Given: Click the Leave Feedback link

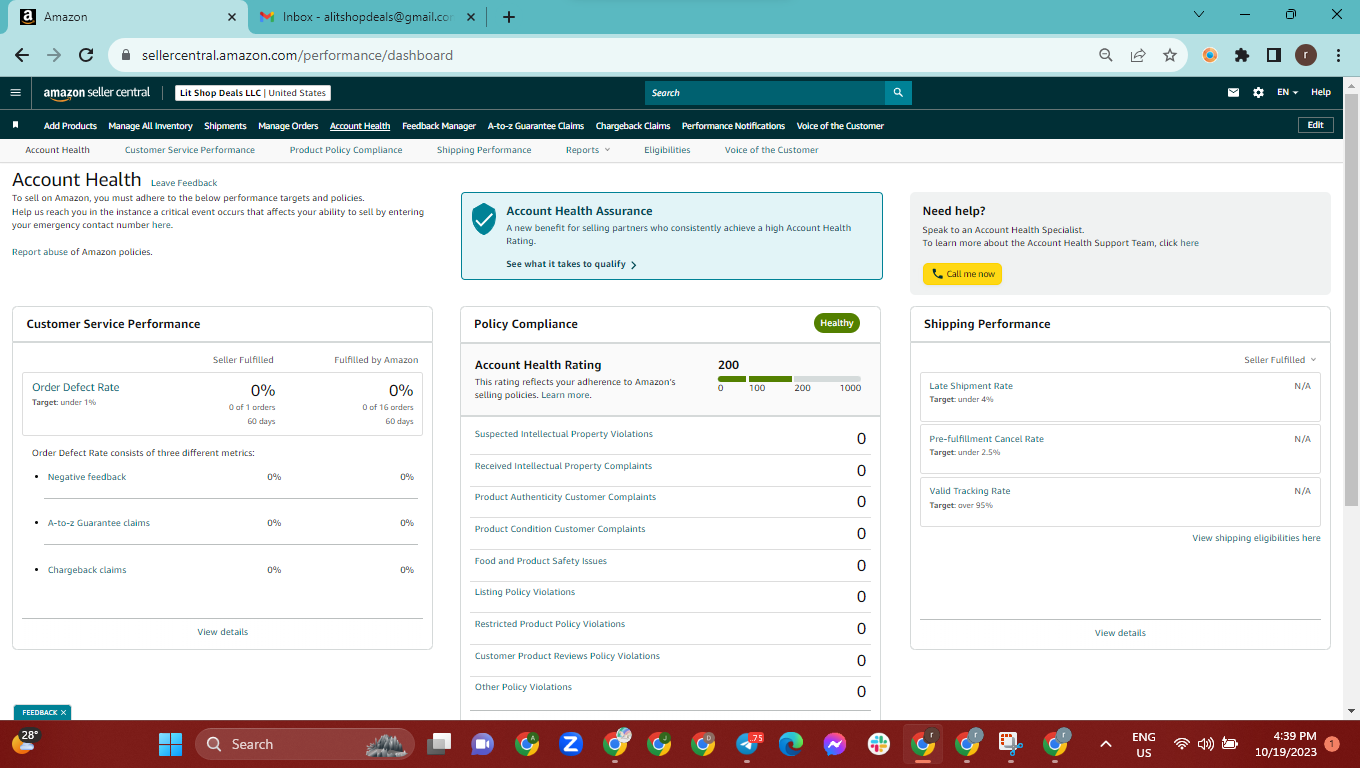Looking at the screenshot, I should (184, 183).
